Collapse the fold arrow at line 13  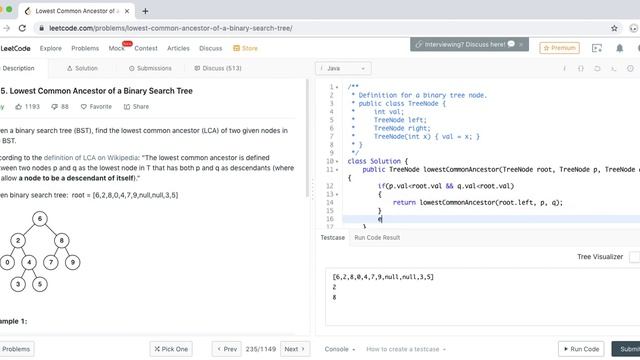pos(337,194)
